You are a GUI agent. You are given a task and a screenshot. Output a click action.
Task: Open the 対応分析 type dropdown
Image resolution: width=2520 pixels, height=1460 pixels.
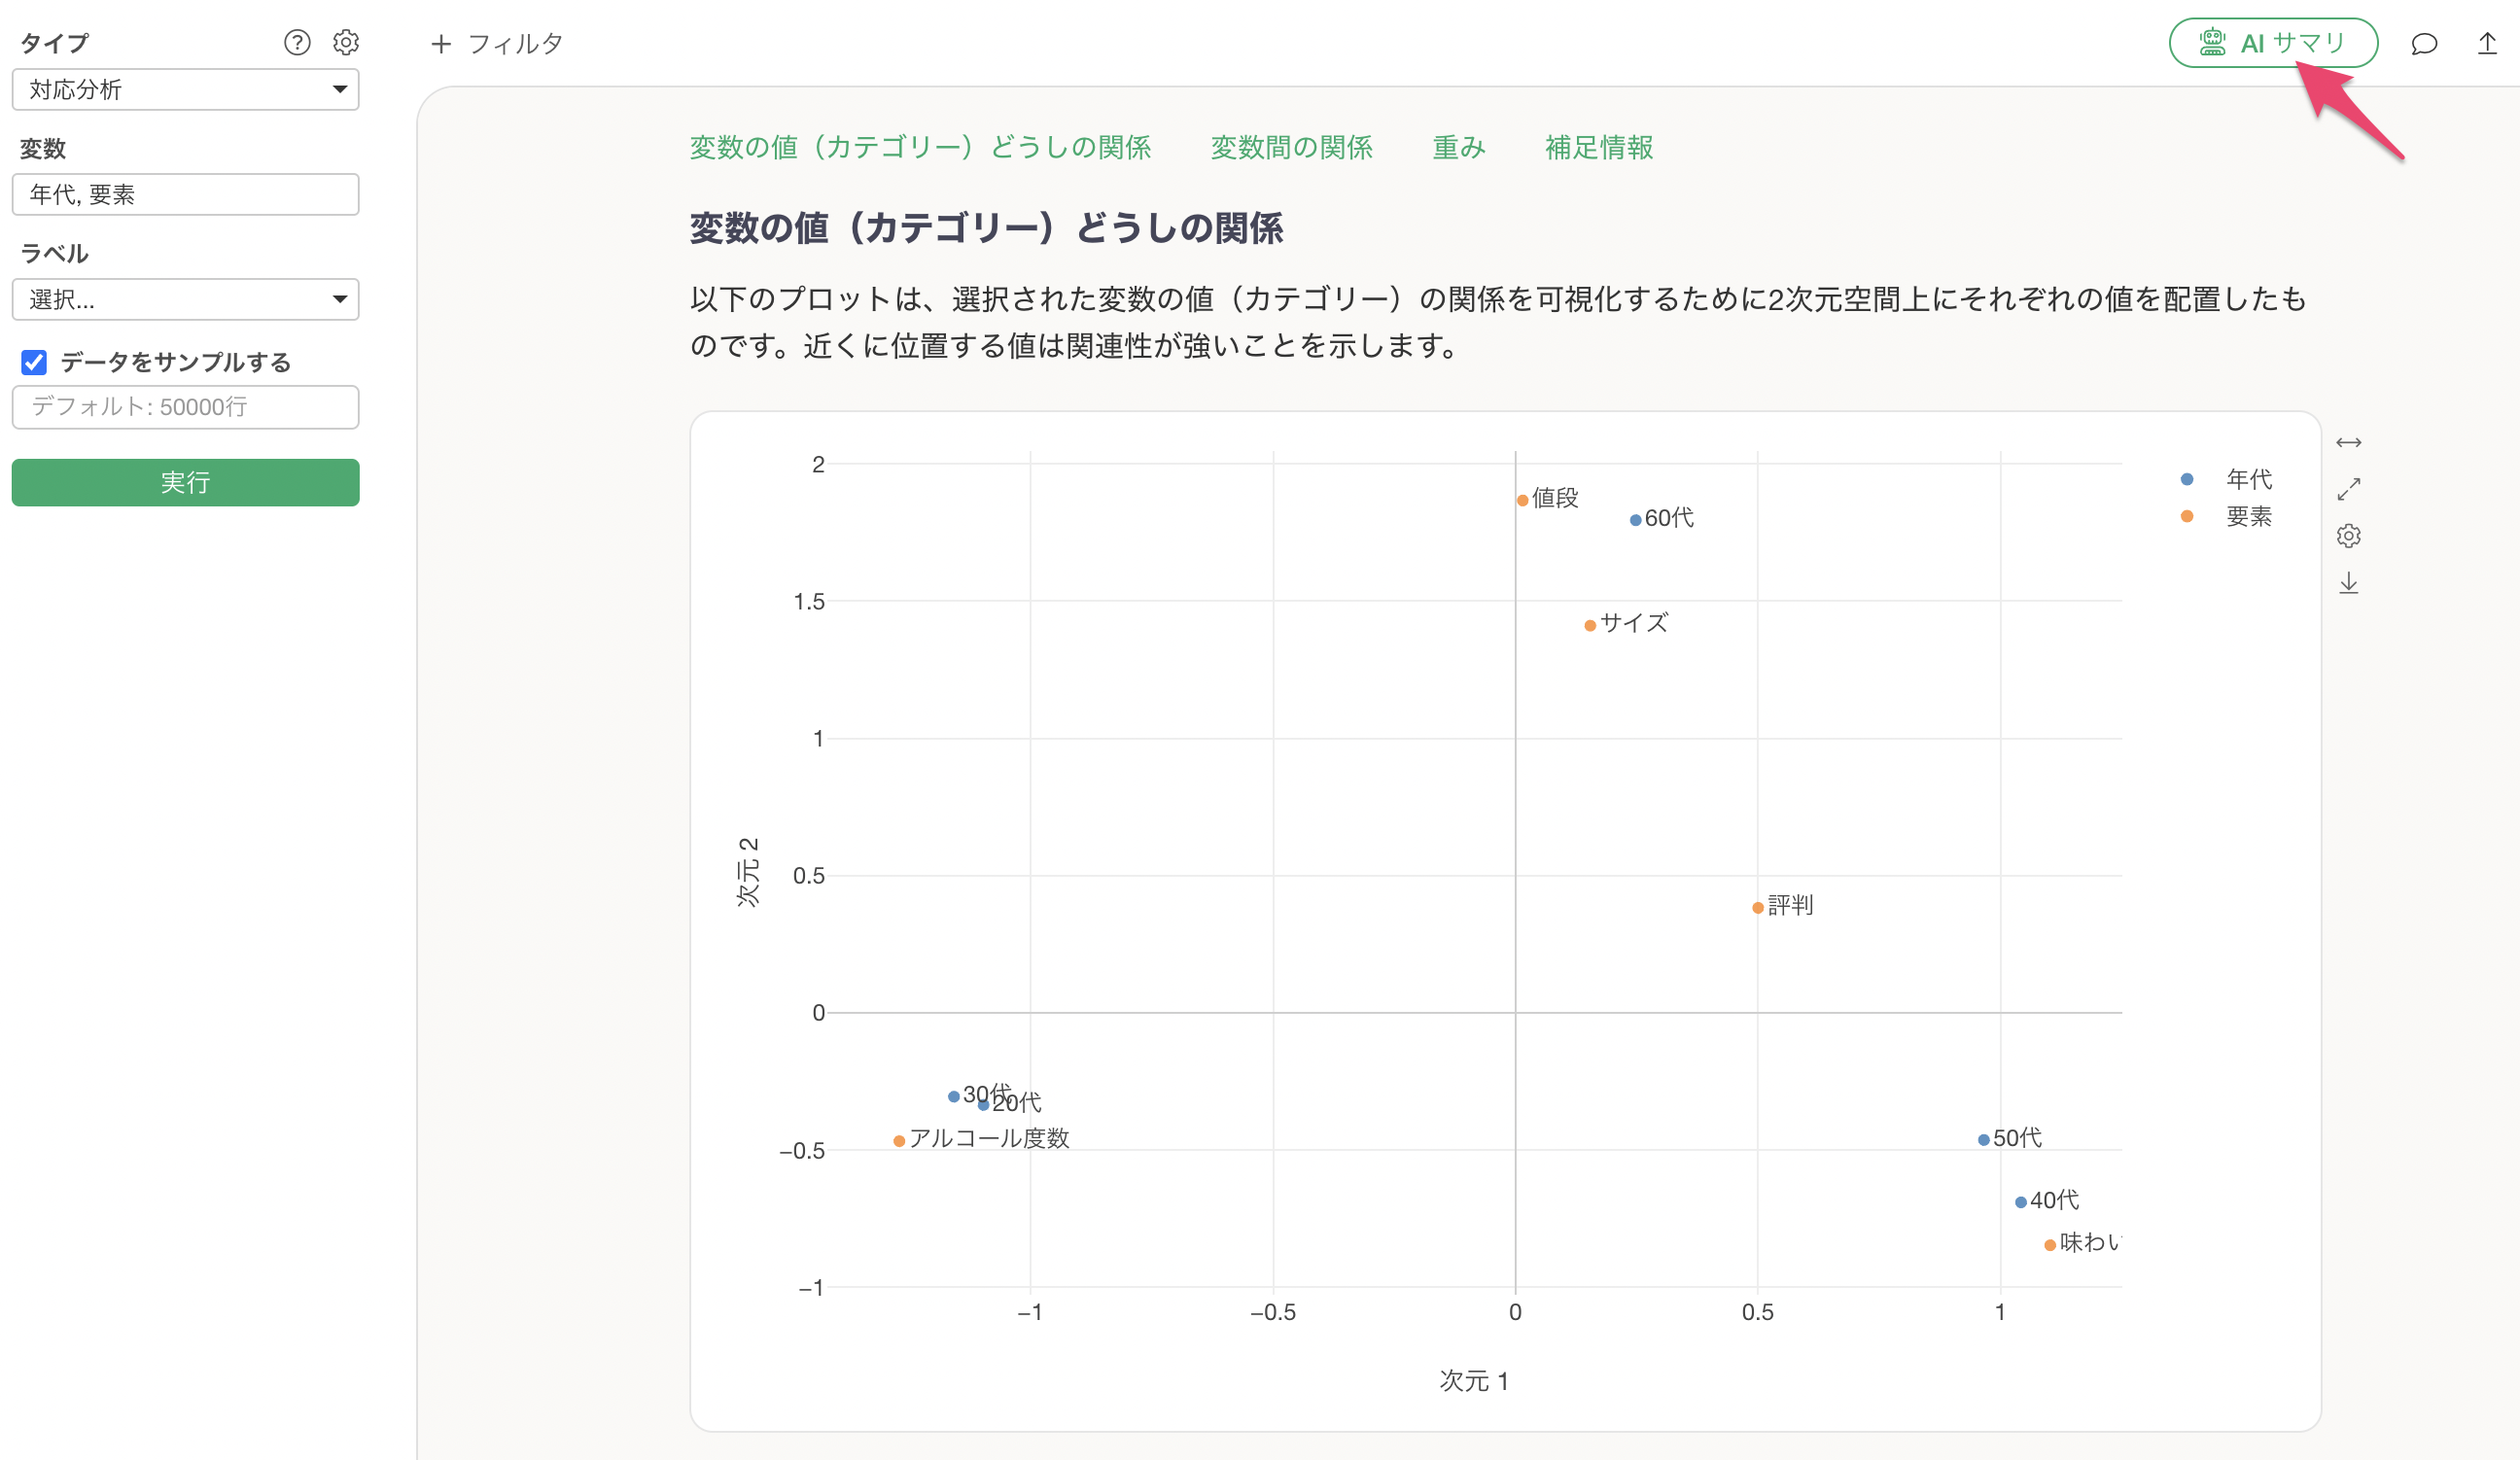click(x=185, y=90)
